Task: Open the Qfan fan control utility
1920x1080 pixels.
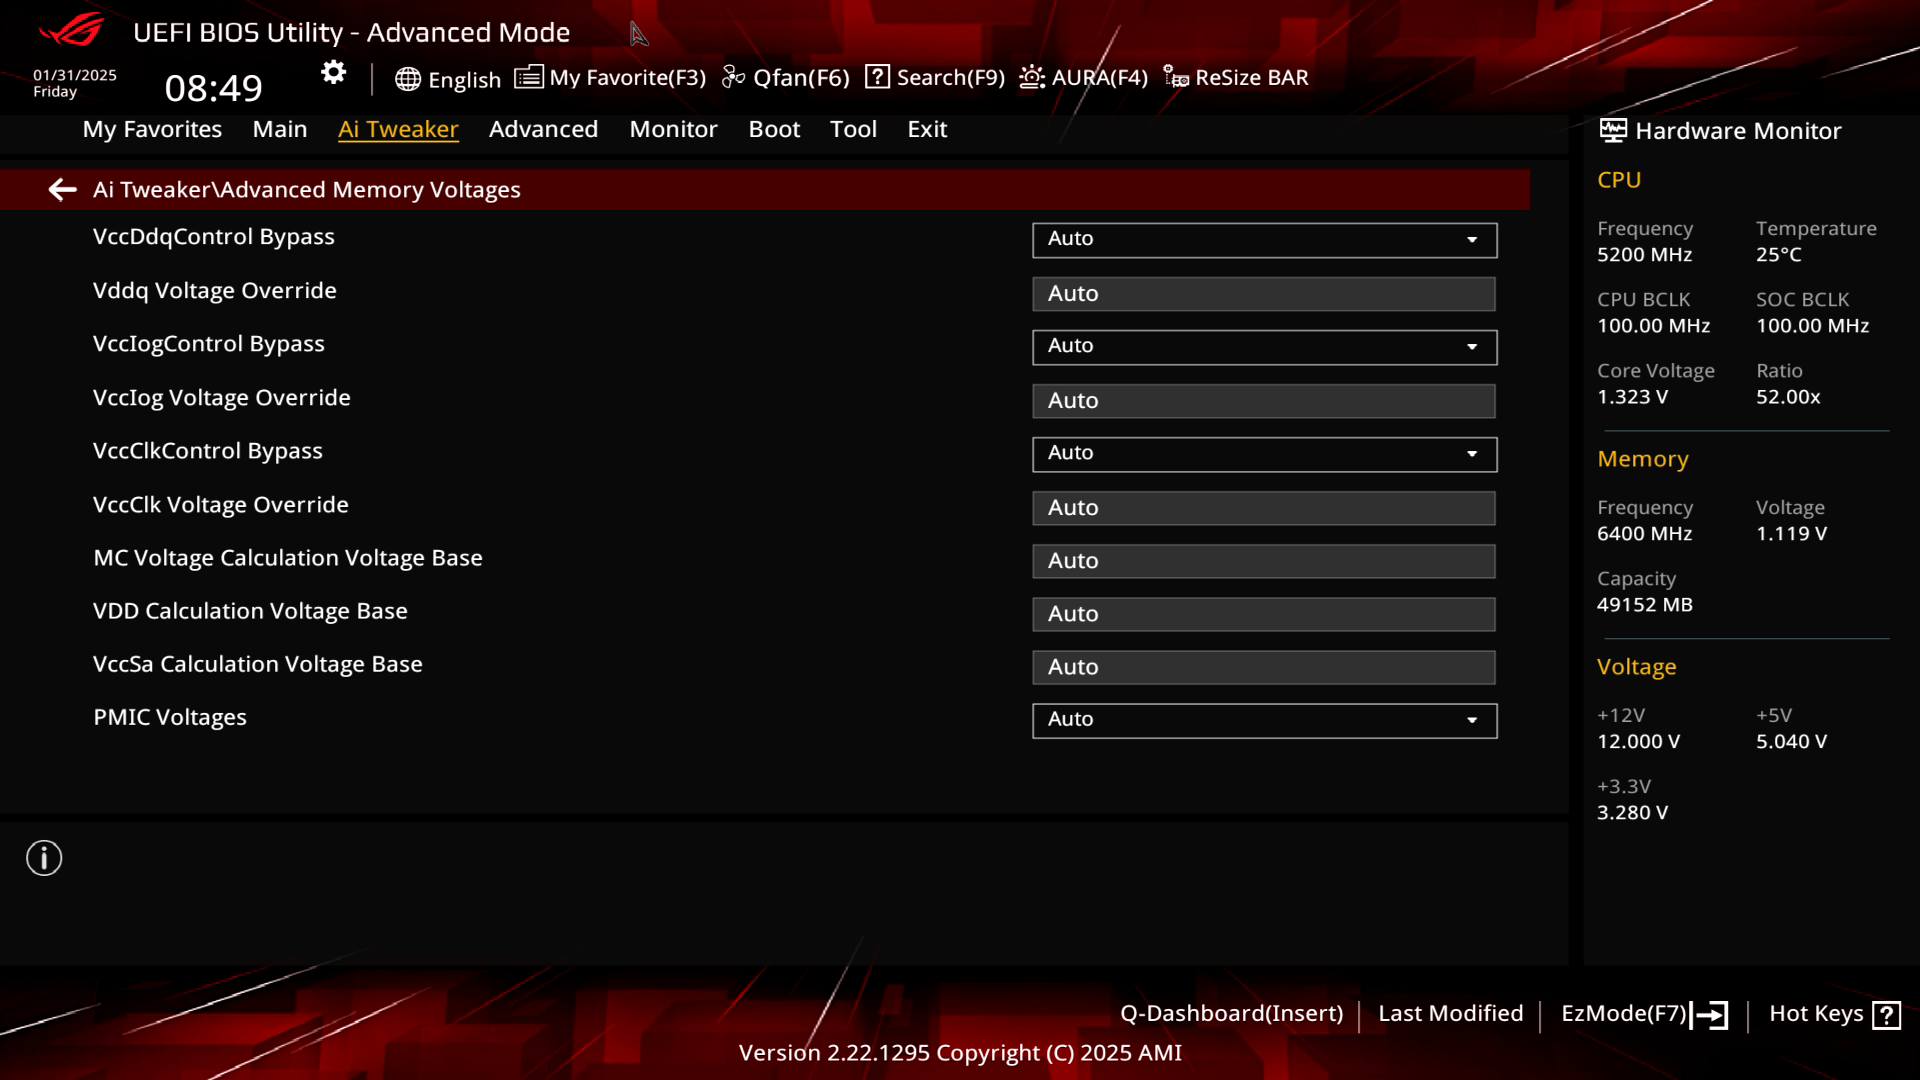Action: tap(786, 76)
